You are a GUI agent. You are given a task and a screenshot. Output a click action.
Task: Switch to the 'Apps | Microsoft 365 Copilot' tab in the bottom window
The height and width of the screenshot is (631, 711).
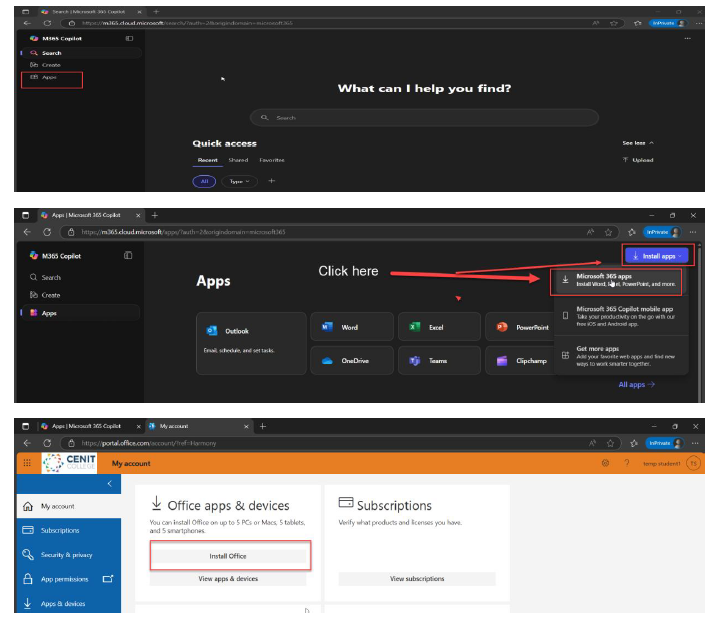coord(87,426)
